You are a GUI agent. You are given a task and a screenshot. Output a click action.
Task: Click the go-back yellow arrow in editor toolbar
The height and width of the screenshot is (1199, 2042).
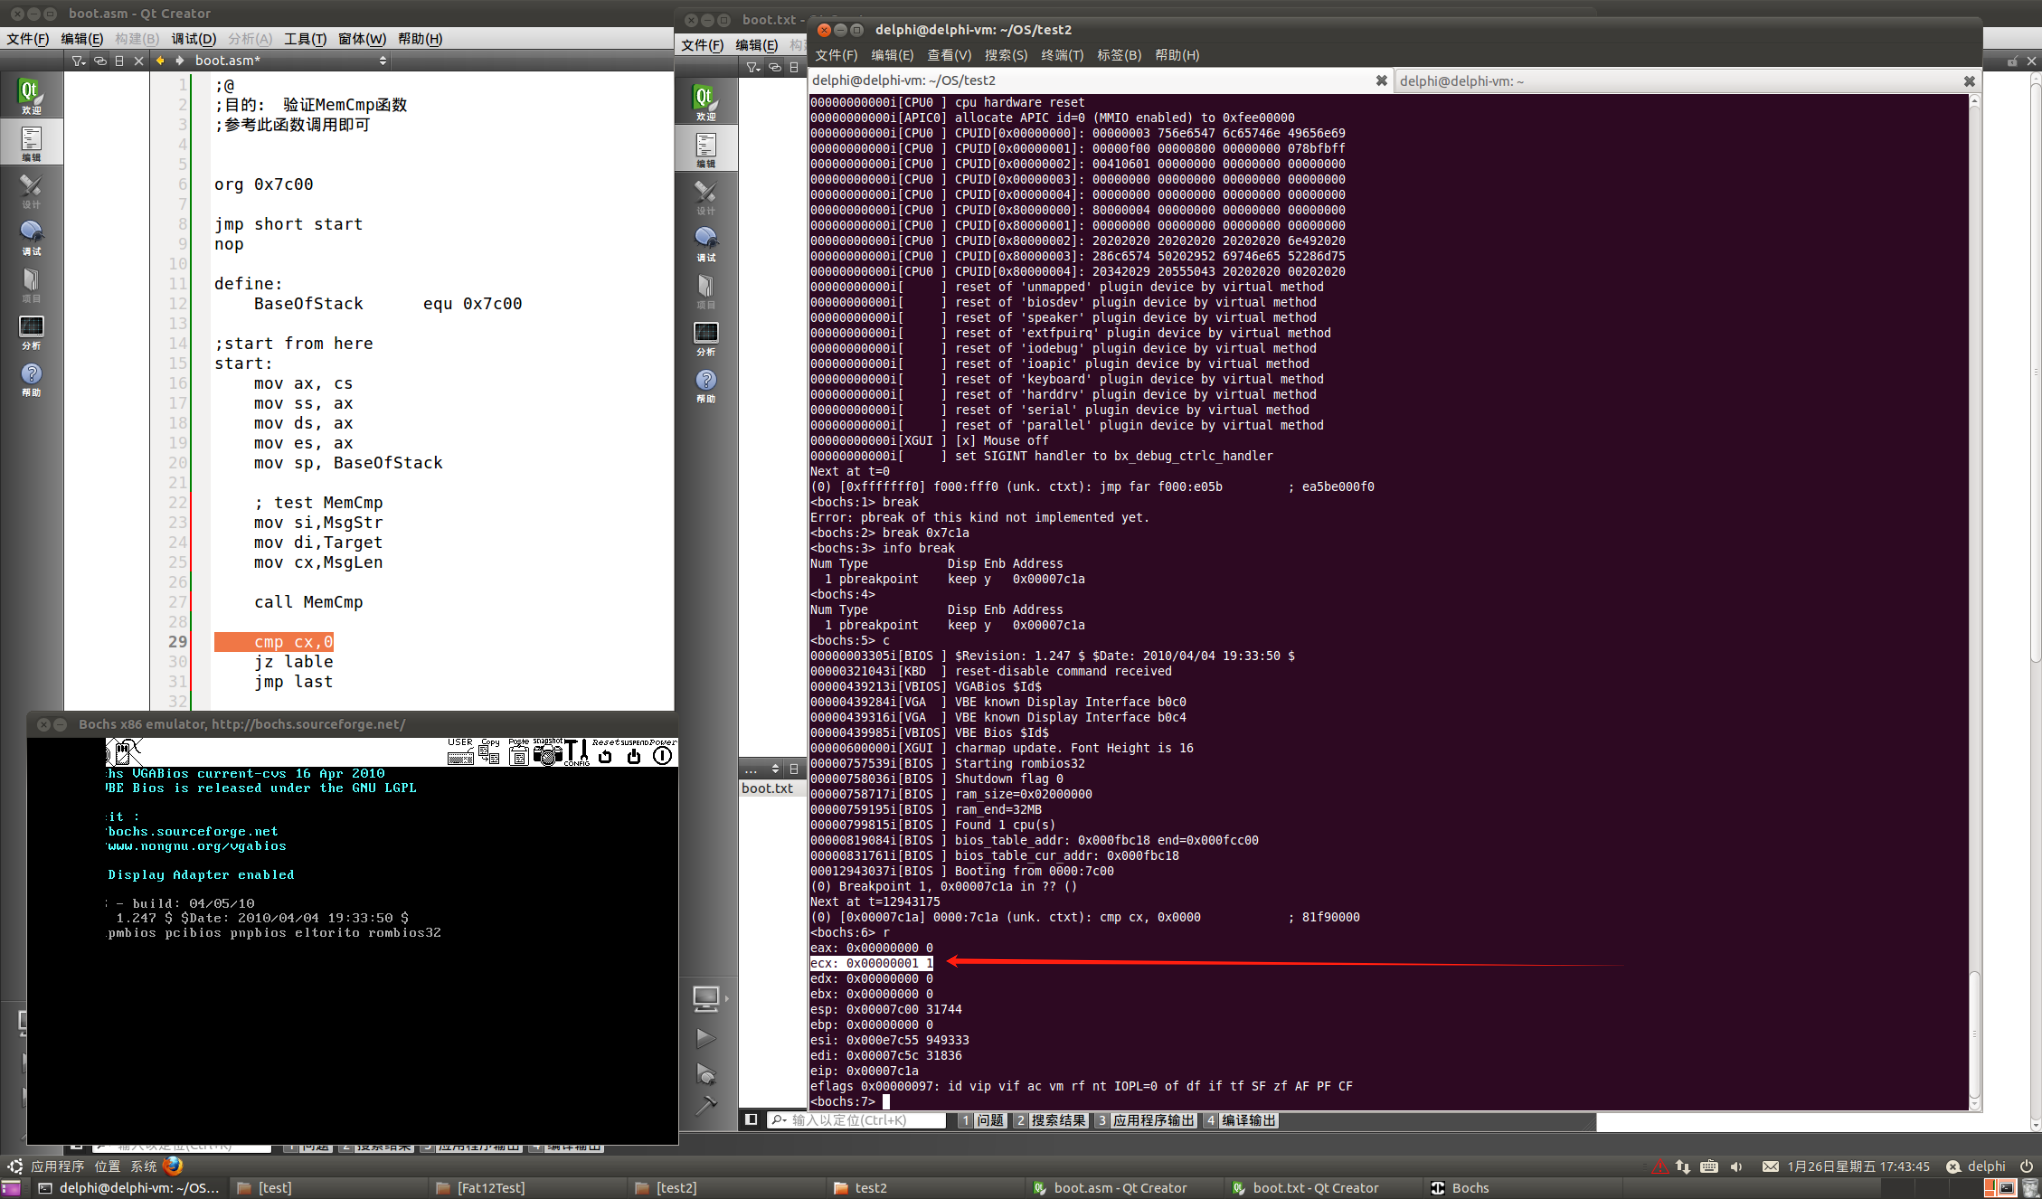point(160,61)
